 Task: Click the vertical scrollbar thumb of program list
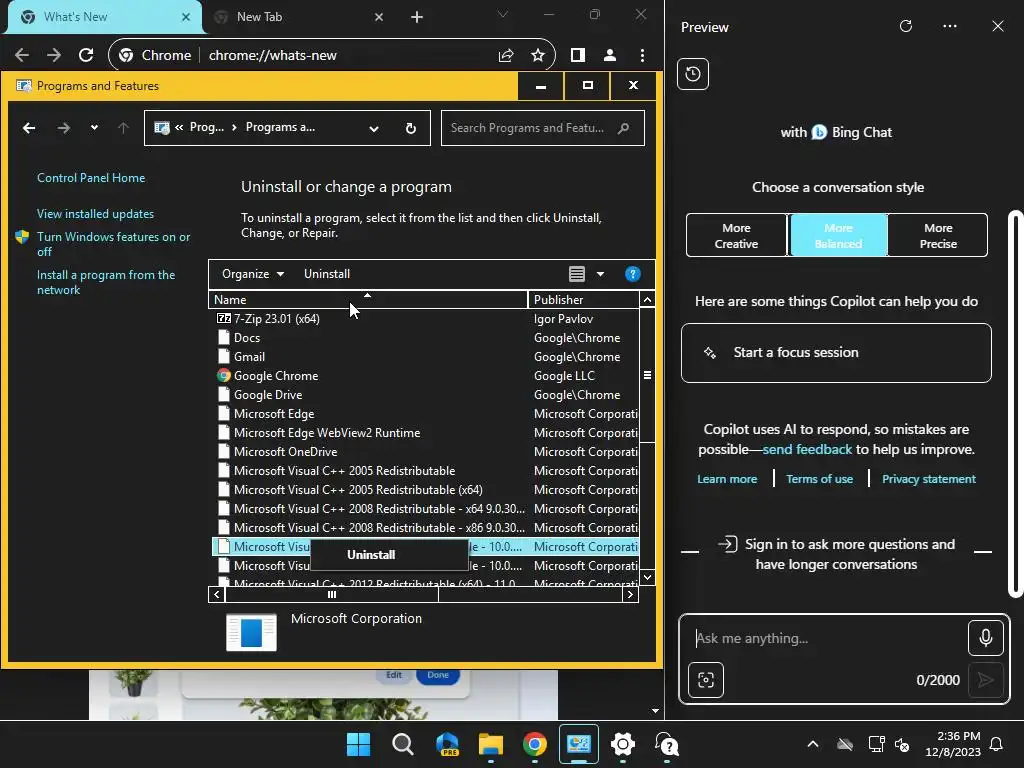click(x=647, y=375)
